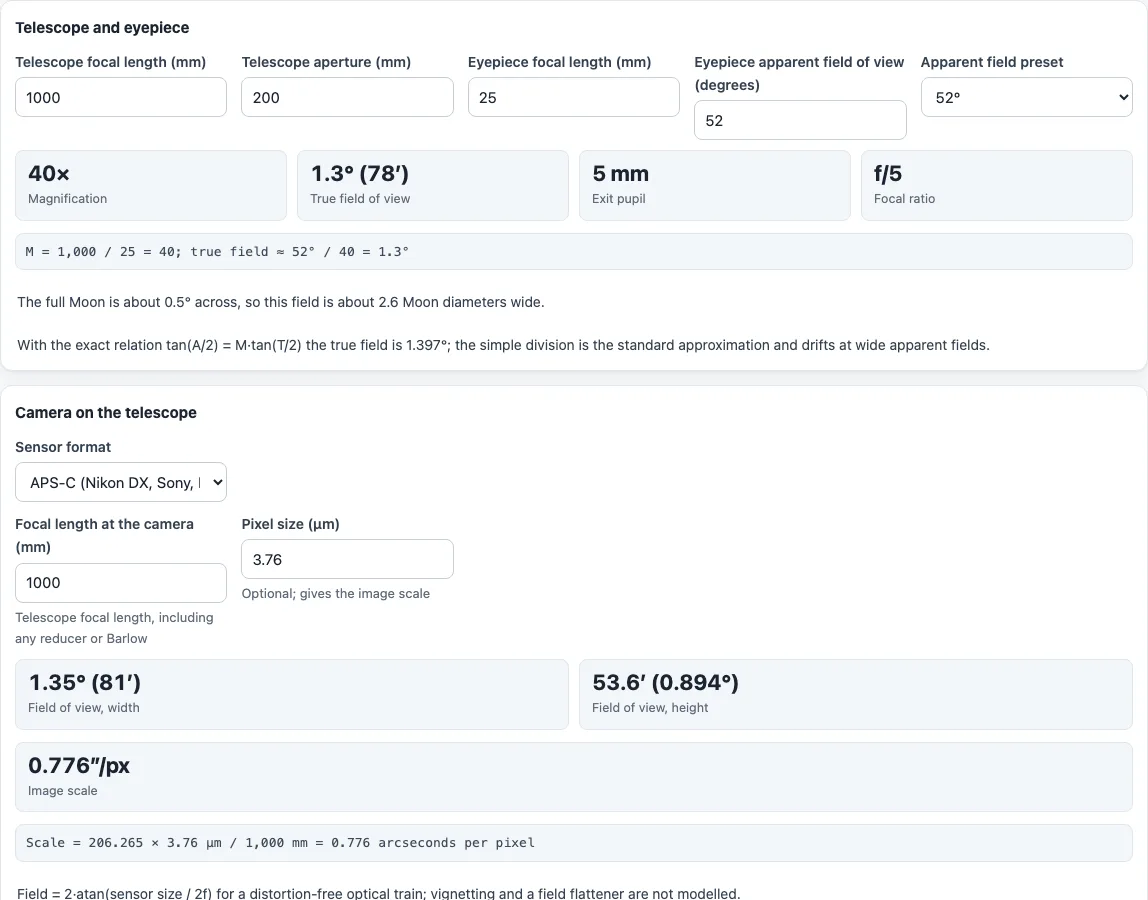Click the Pixel size input showing 3.76
Screen dimensions: 1148x900
point(347,559)
